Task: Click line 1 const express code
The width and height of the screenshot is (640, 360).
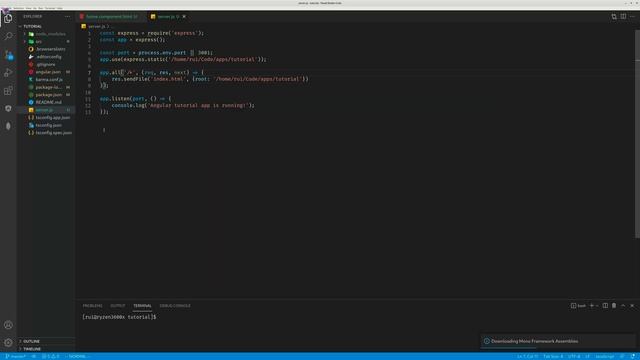Action: (151, 33)
